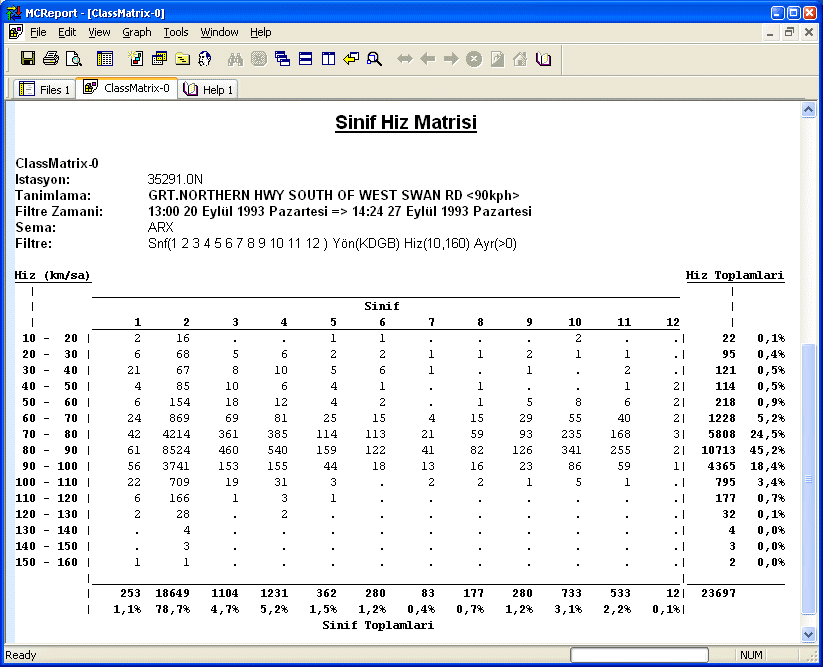The width and height of the screenshot is (823, 667).
Task: Click the scroll down arrow on vertical scrollbar
Action: [x=808, y=634]
